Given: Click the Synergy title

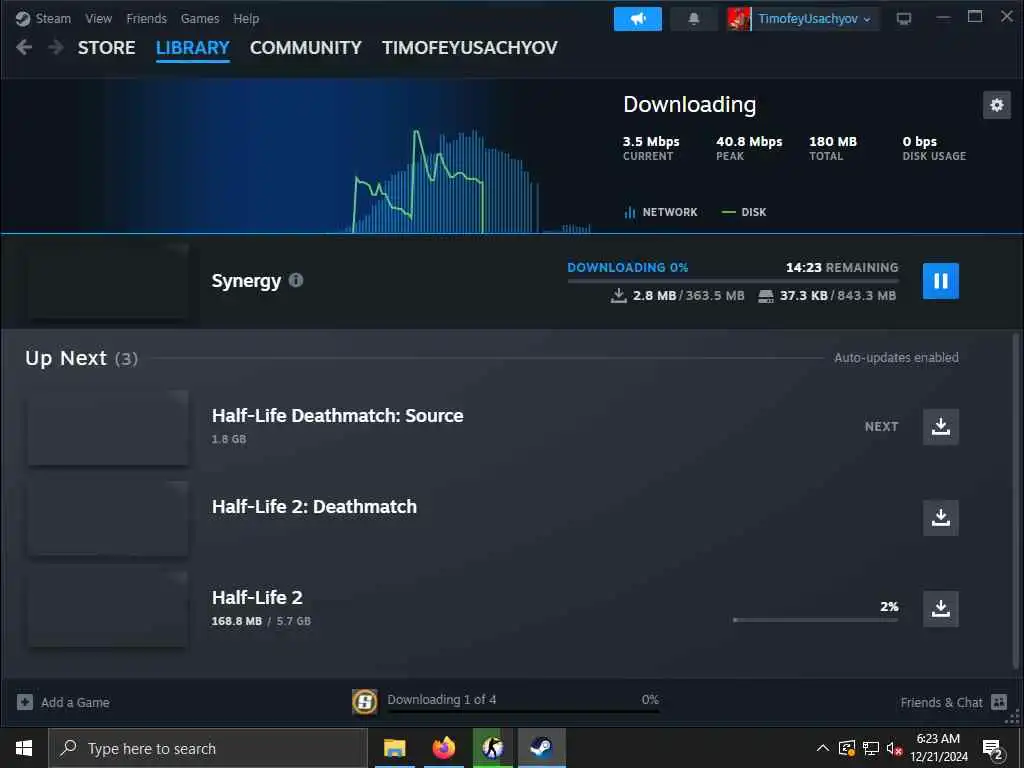Looking at the screenshot, I should (246, 281).
